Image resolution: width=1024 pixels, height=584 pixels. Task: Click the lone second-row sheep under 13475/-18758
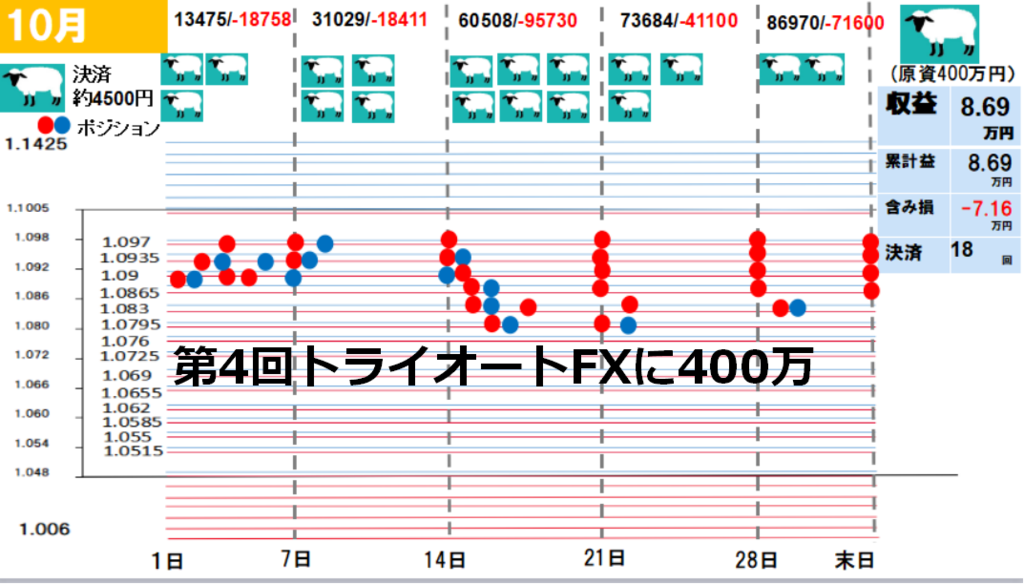182,106
